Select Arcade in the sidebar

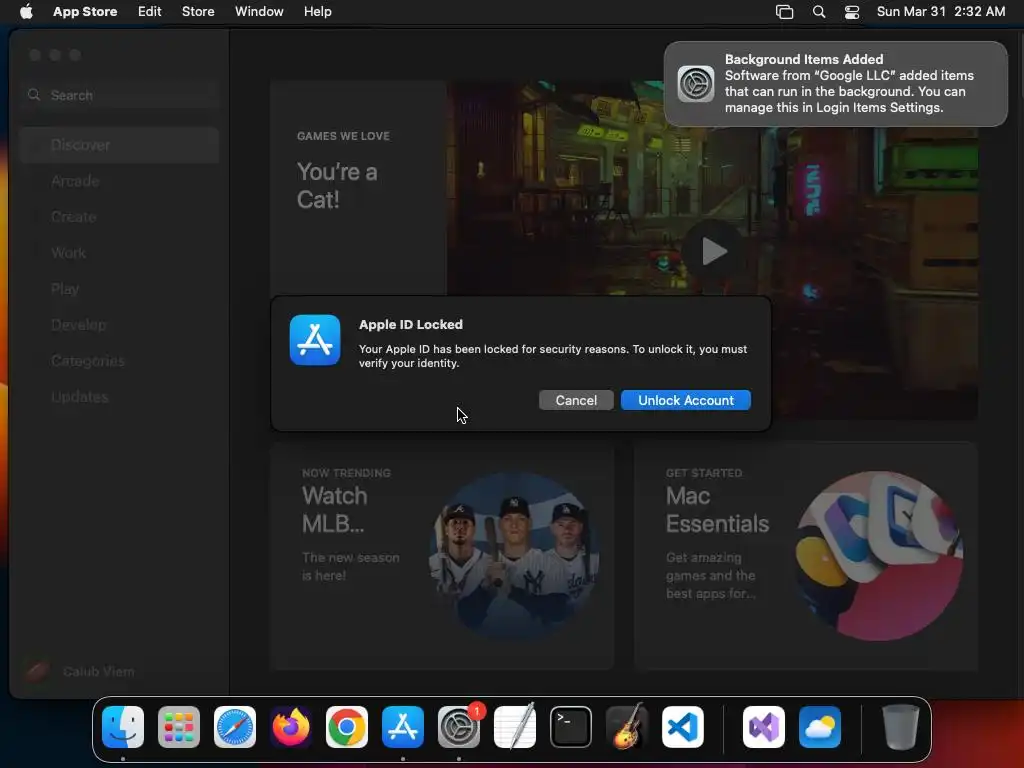(x=120, y=181)
